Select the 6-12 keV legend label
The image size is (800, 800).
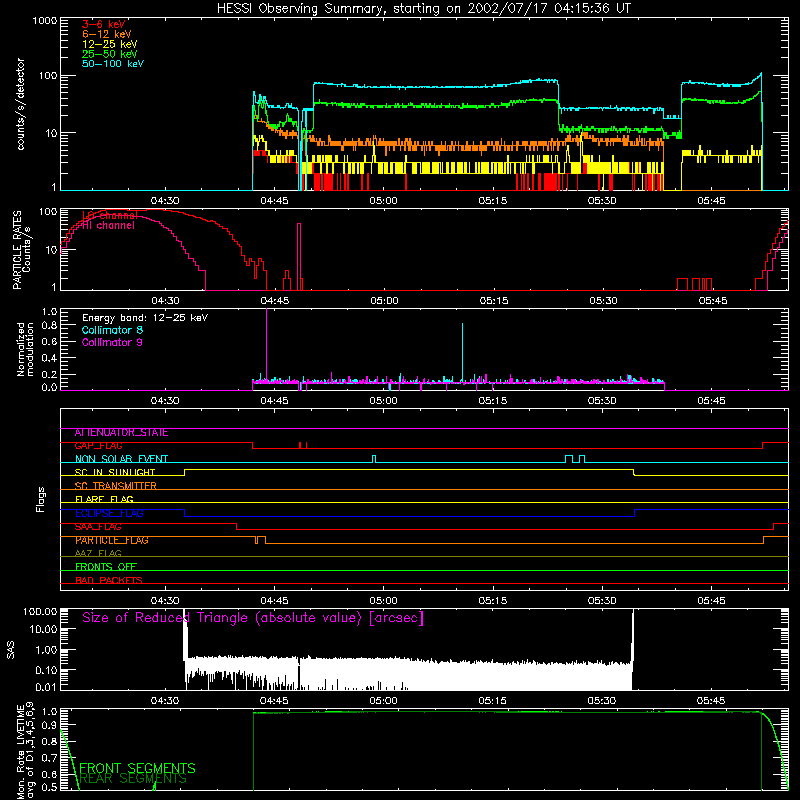pos(107,34)
